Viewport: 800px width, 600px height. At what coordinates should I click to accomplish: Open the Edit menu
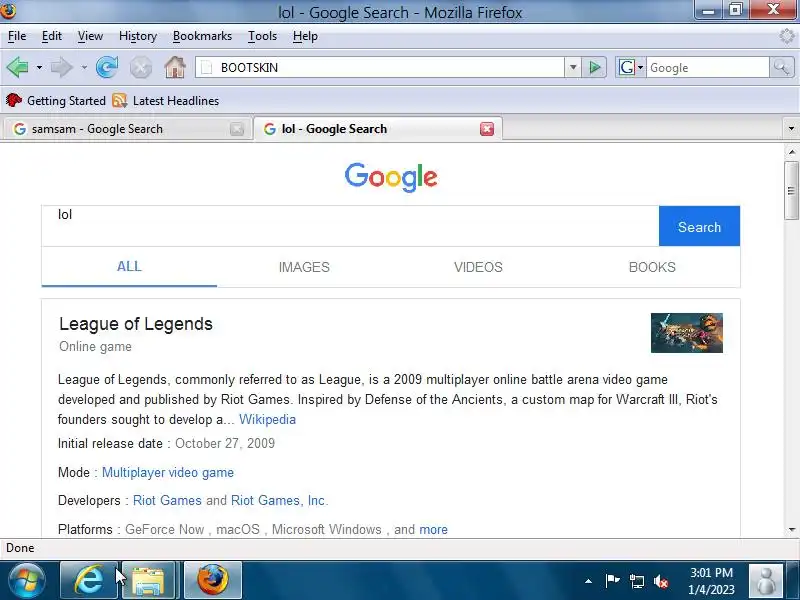[52, 36]
